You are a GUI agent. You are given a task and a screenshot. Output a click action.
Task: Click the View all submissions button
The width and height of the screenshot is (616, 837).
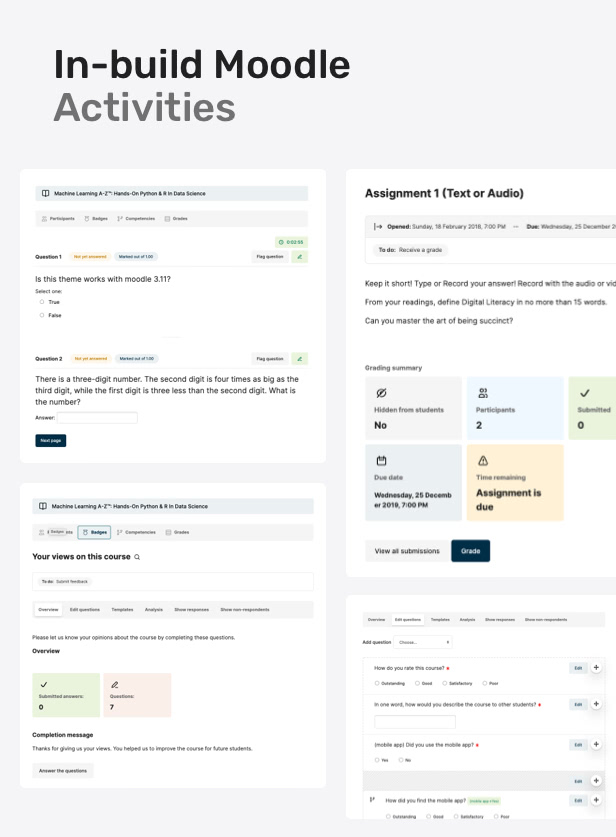pyautogui.click(x=407, y=551)
